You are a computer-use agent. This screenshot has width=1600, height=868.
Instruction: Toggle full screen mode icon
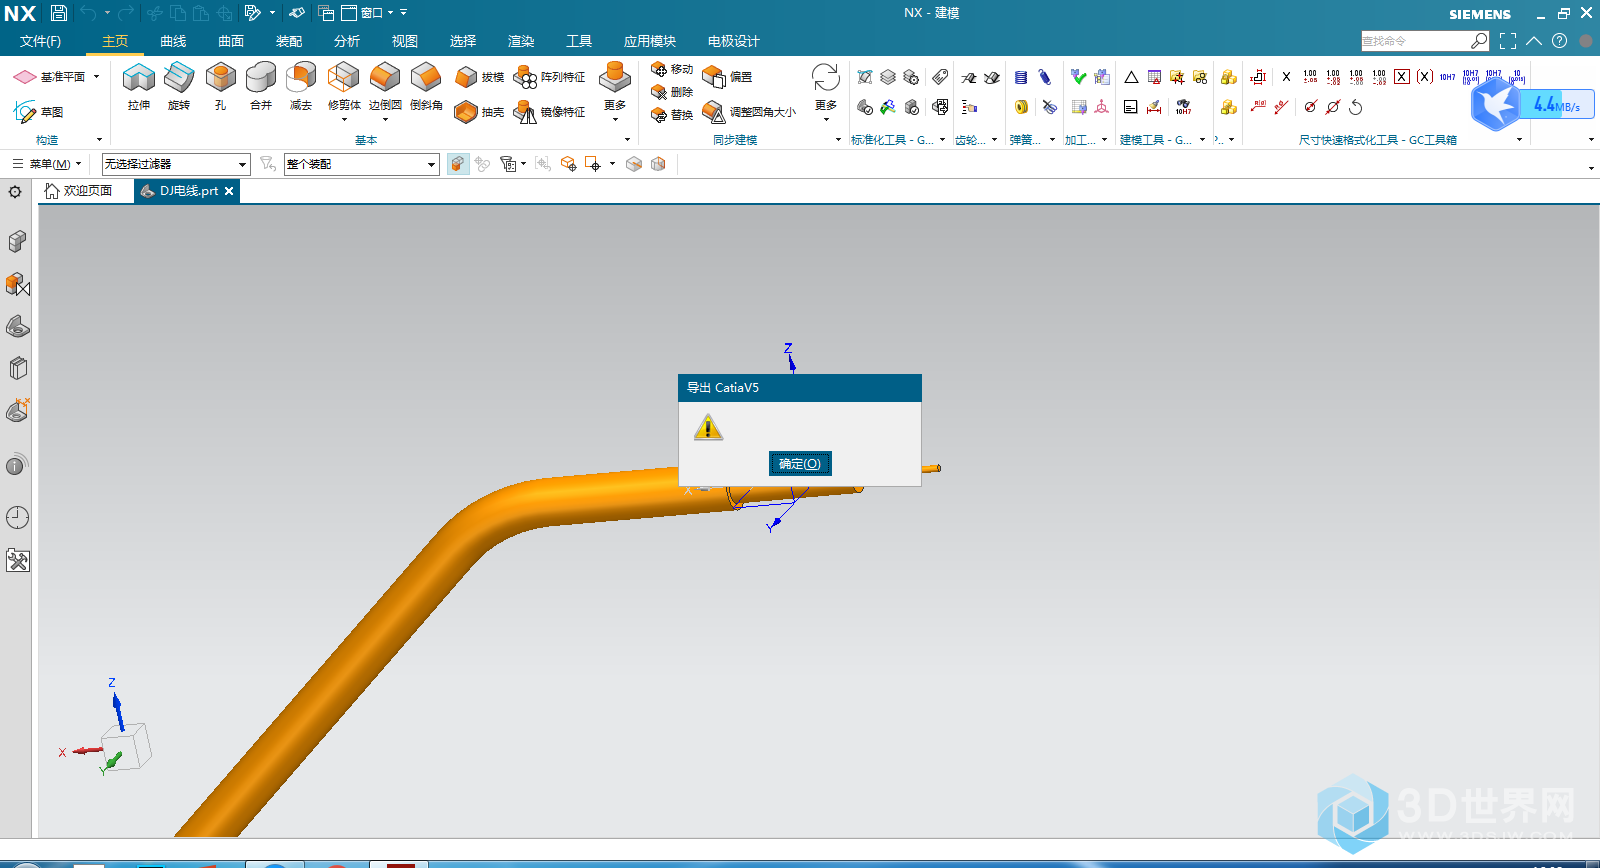(1508, 41)
